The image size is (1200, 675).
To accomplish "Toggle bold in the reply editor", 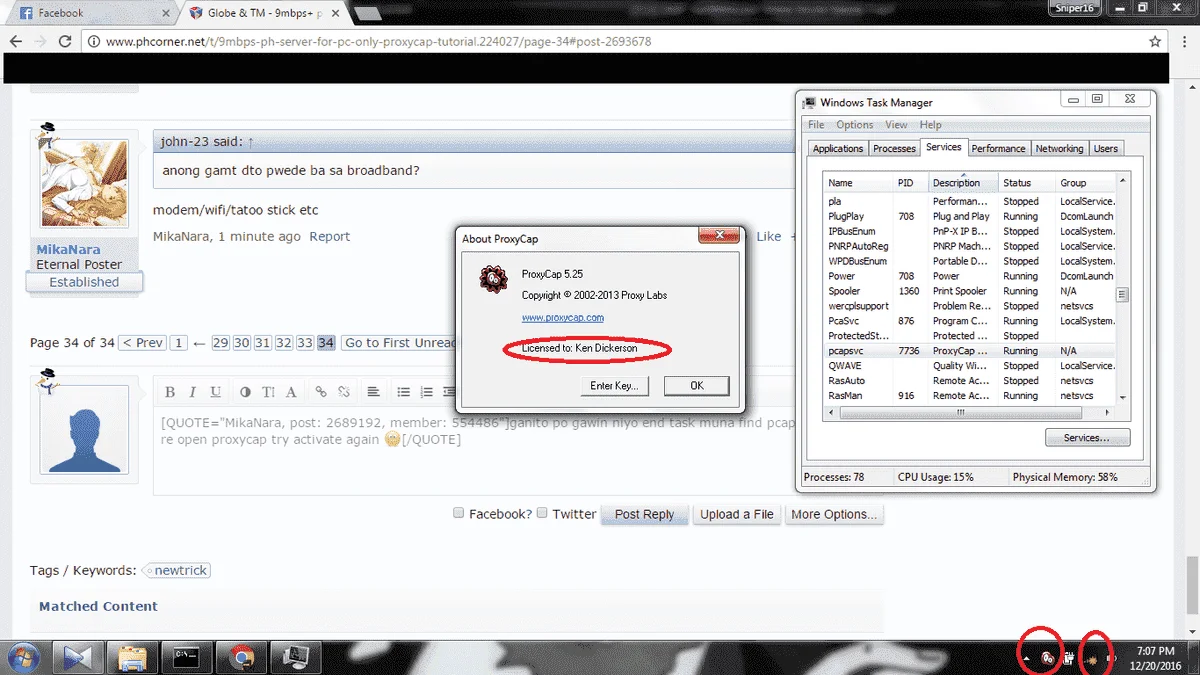I will pyautogui.click(x=170, y=392).
